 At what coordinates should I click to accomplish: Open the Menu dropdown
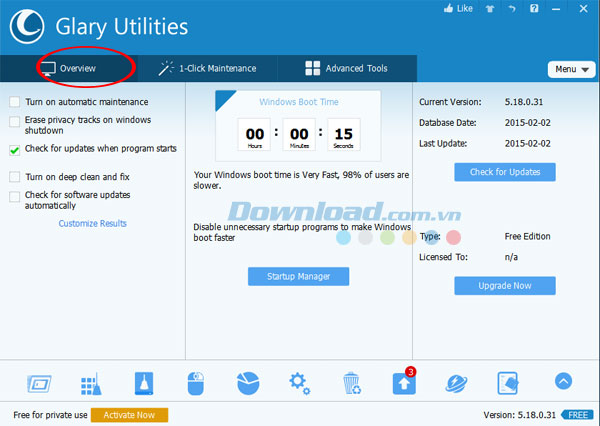(x=572, y=69)
